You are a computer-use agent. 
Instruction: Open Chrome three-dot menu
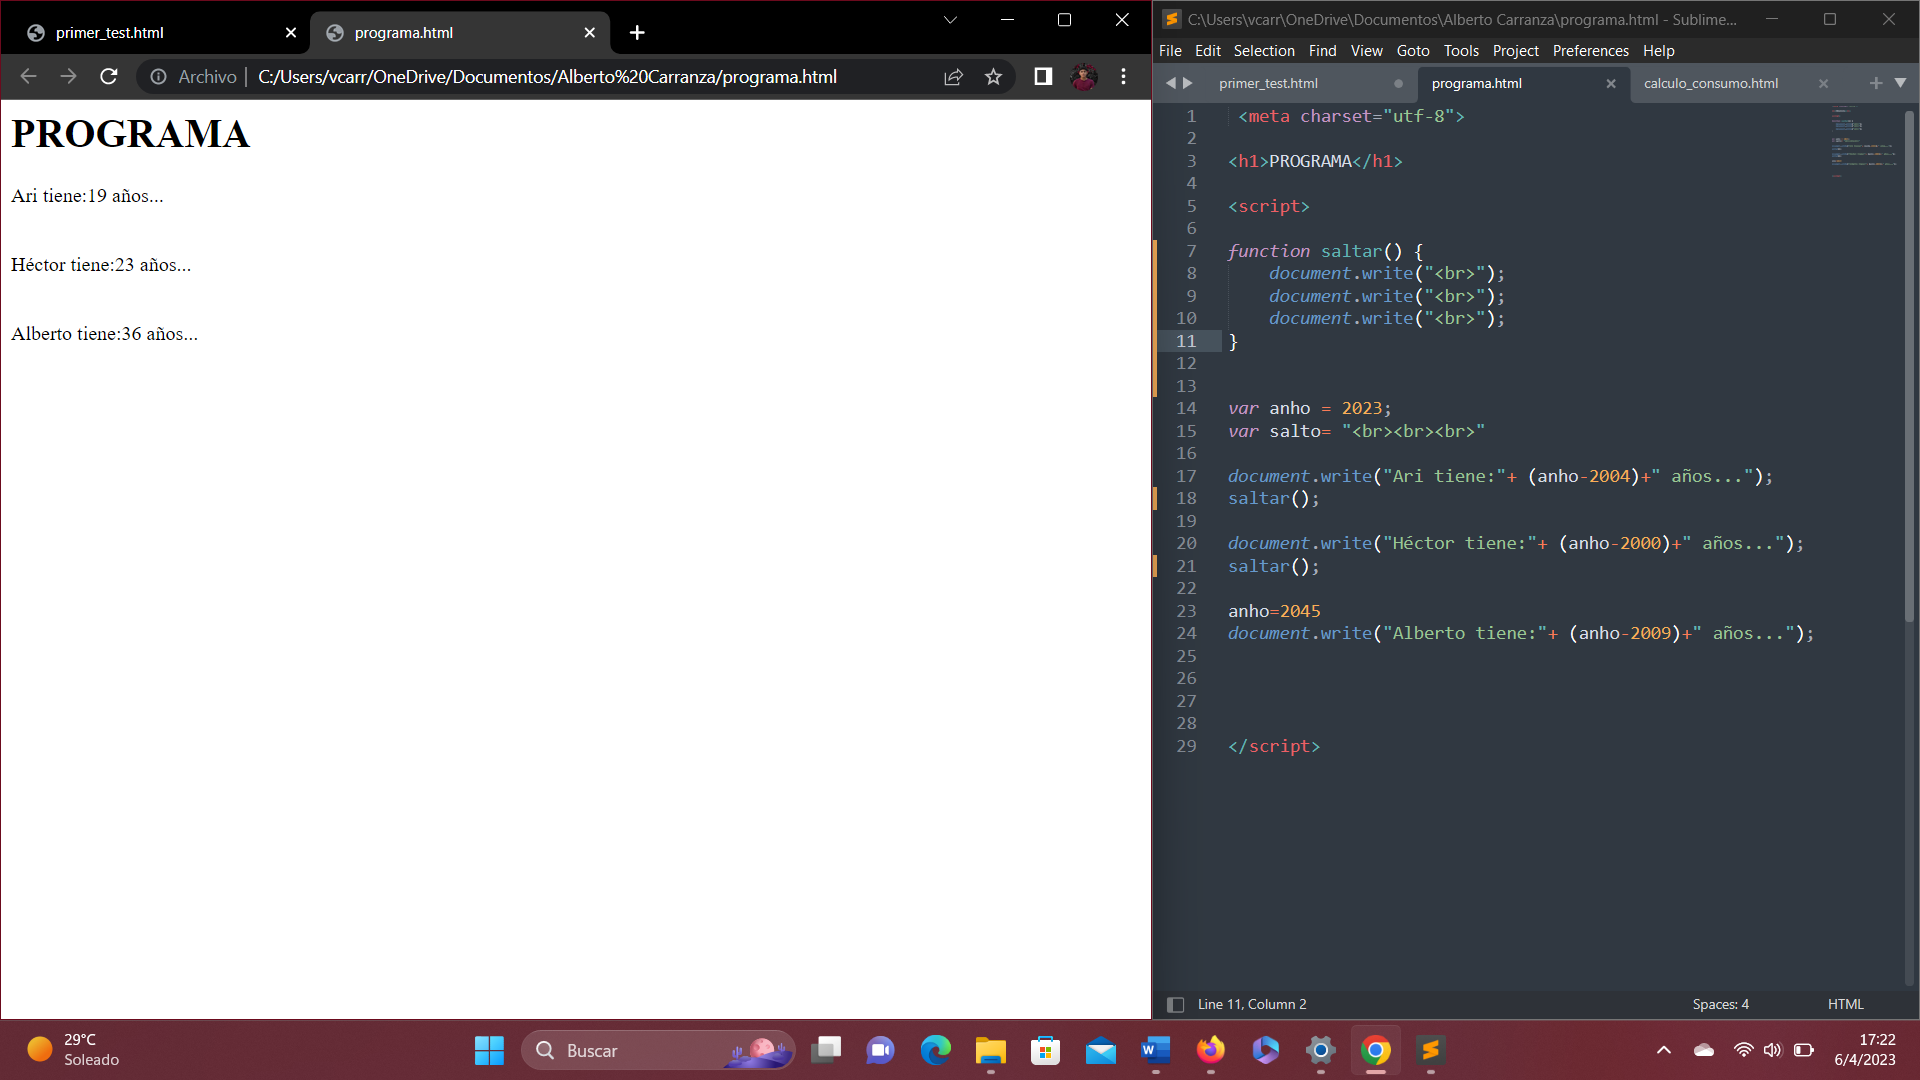coord(1123,77)
